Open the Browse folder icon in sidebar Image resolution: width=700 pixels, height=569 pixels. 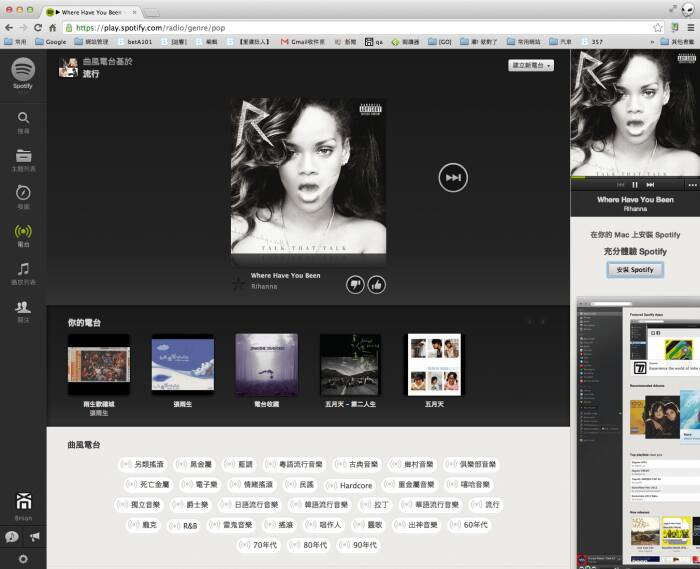pos(23,156)
